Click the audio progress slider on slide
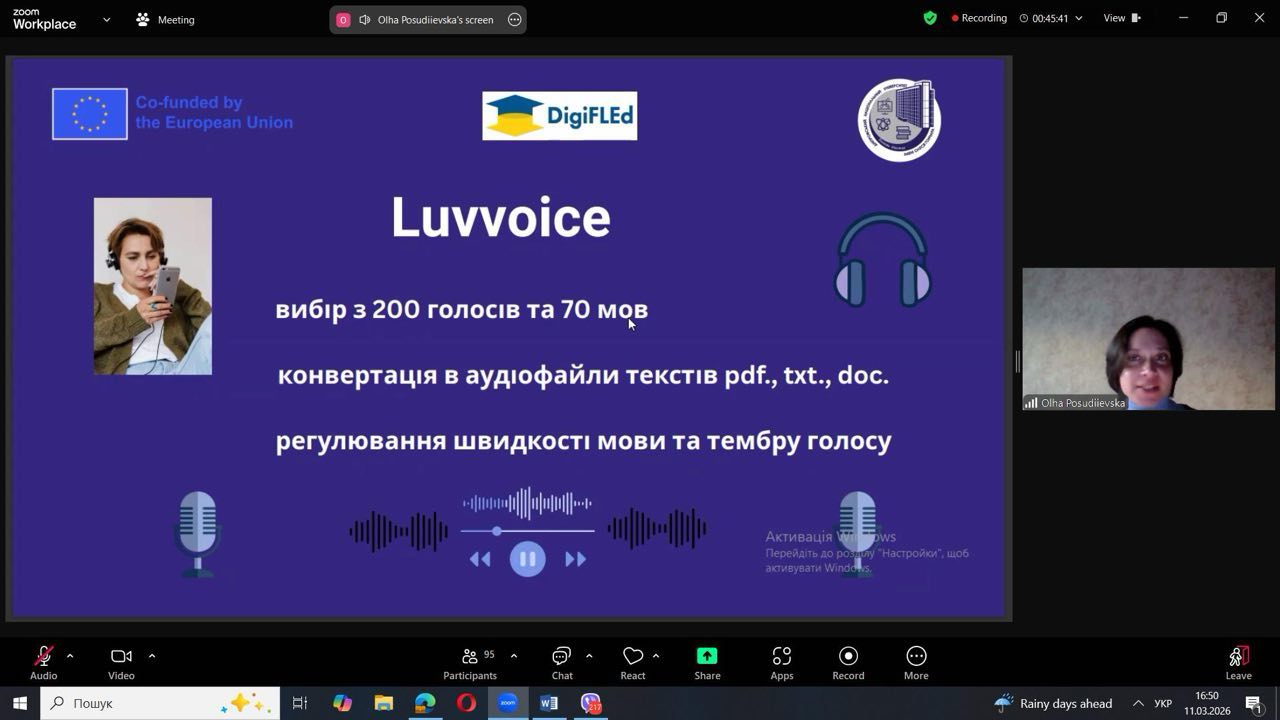This screenshot has width=1280, height=720. [528, 531]
